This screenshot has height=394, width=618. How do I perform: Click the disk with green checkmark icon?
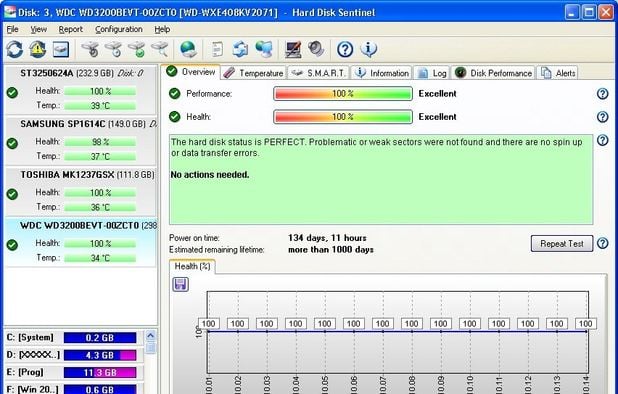137,49
